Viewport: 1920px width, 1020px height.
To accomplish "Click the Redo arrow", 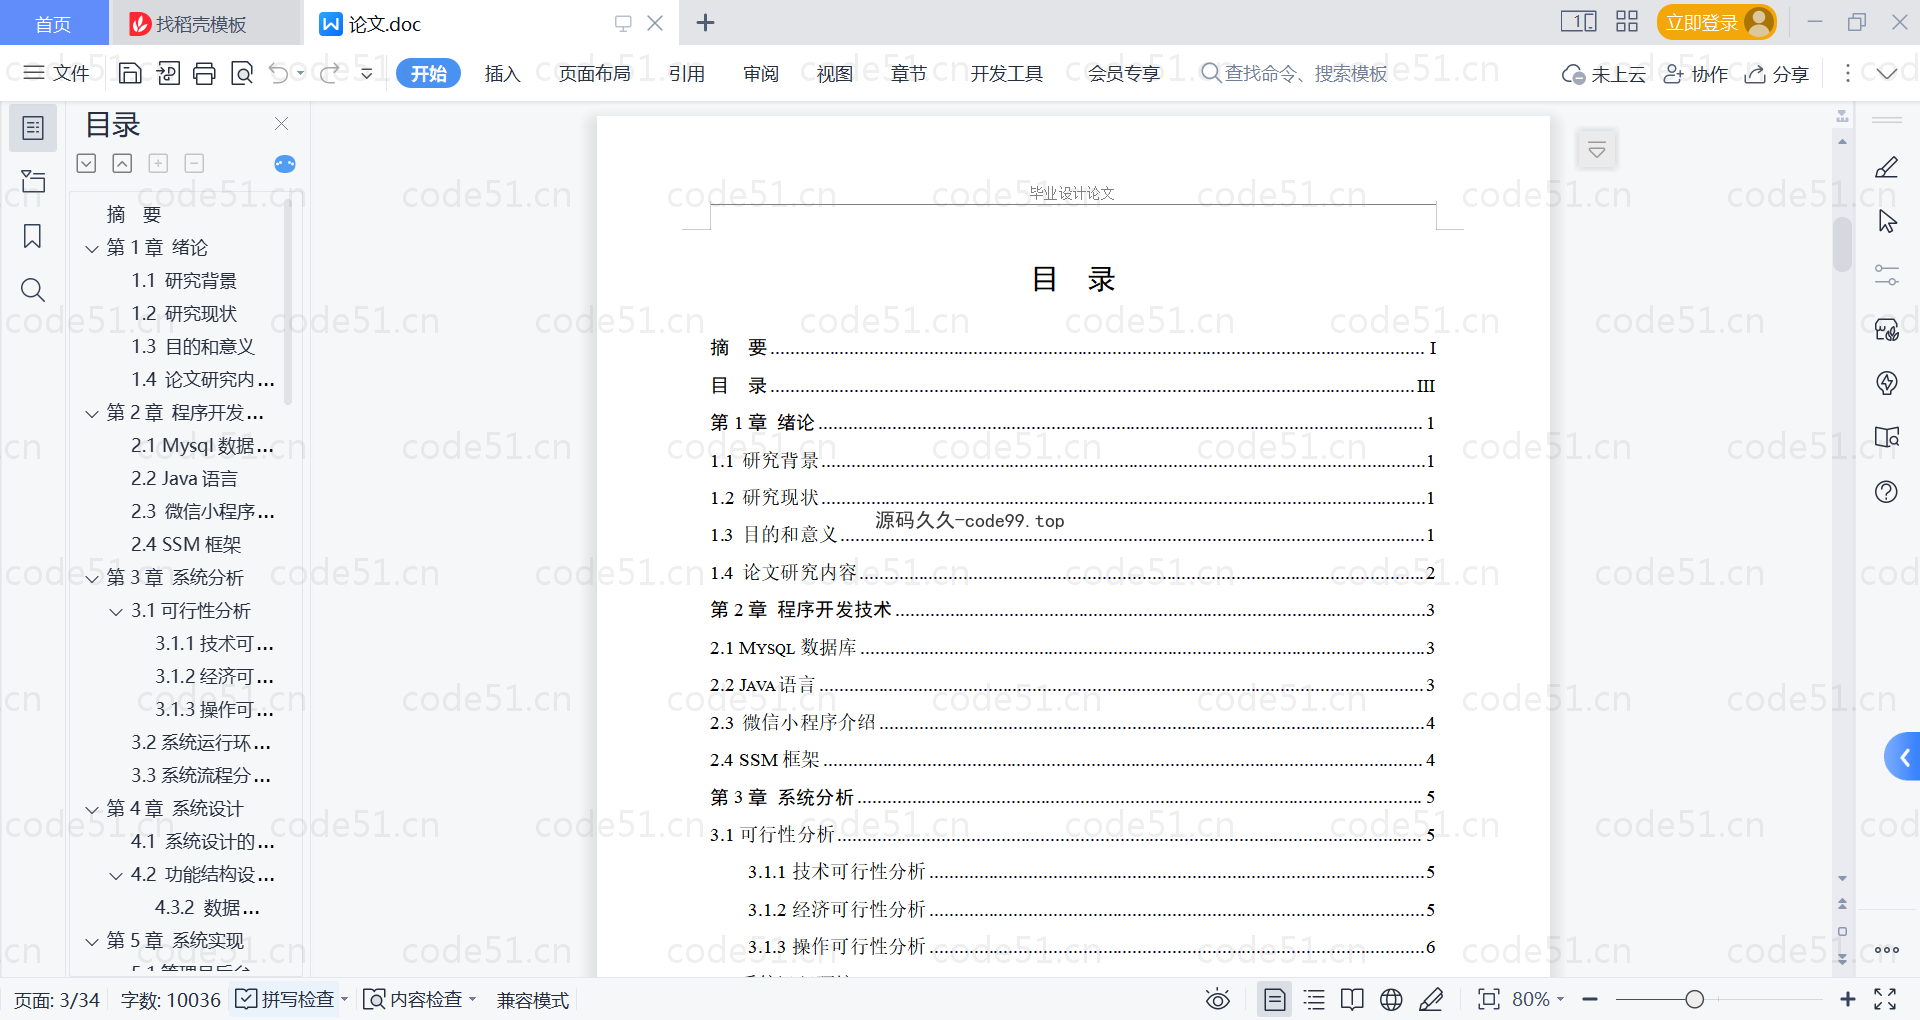I will click(329, 73).
